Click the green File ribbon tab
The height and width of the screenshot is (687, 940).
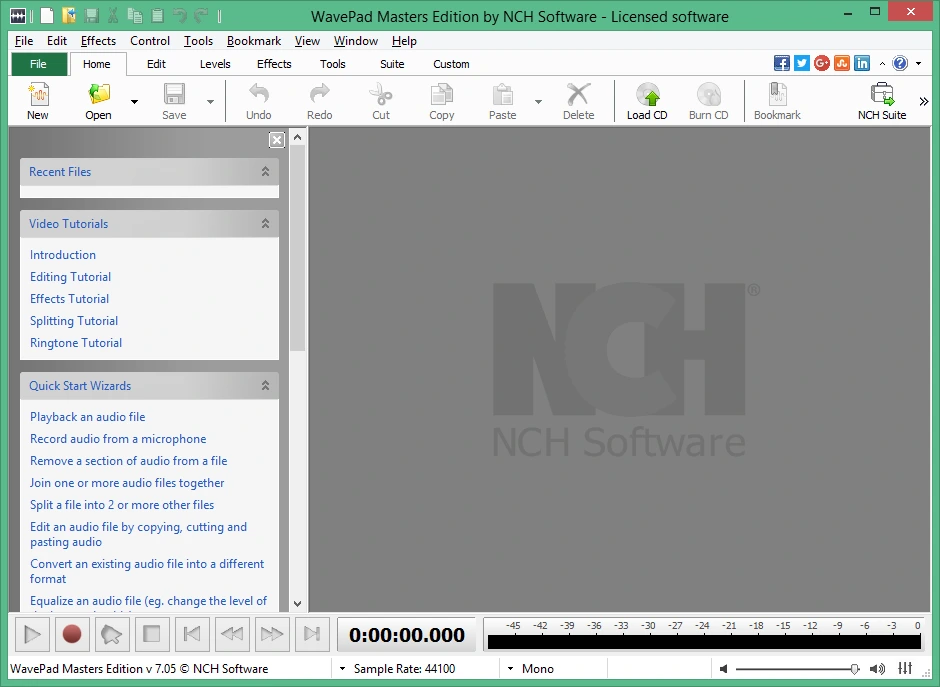[x=38, y=64]
